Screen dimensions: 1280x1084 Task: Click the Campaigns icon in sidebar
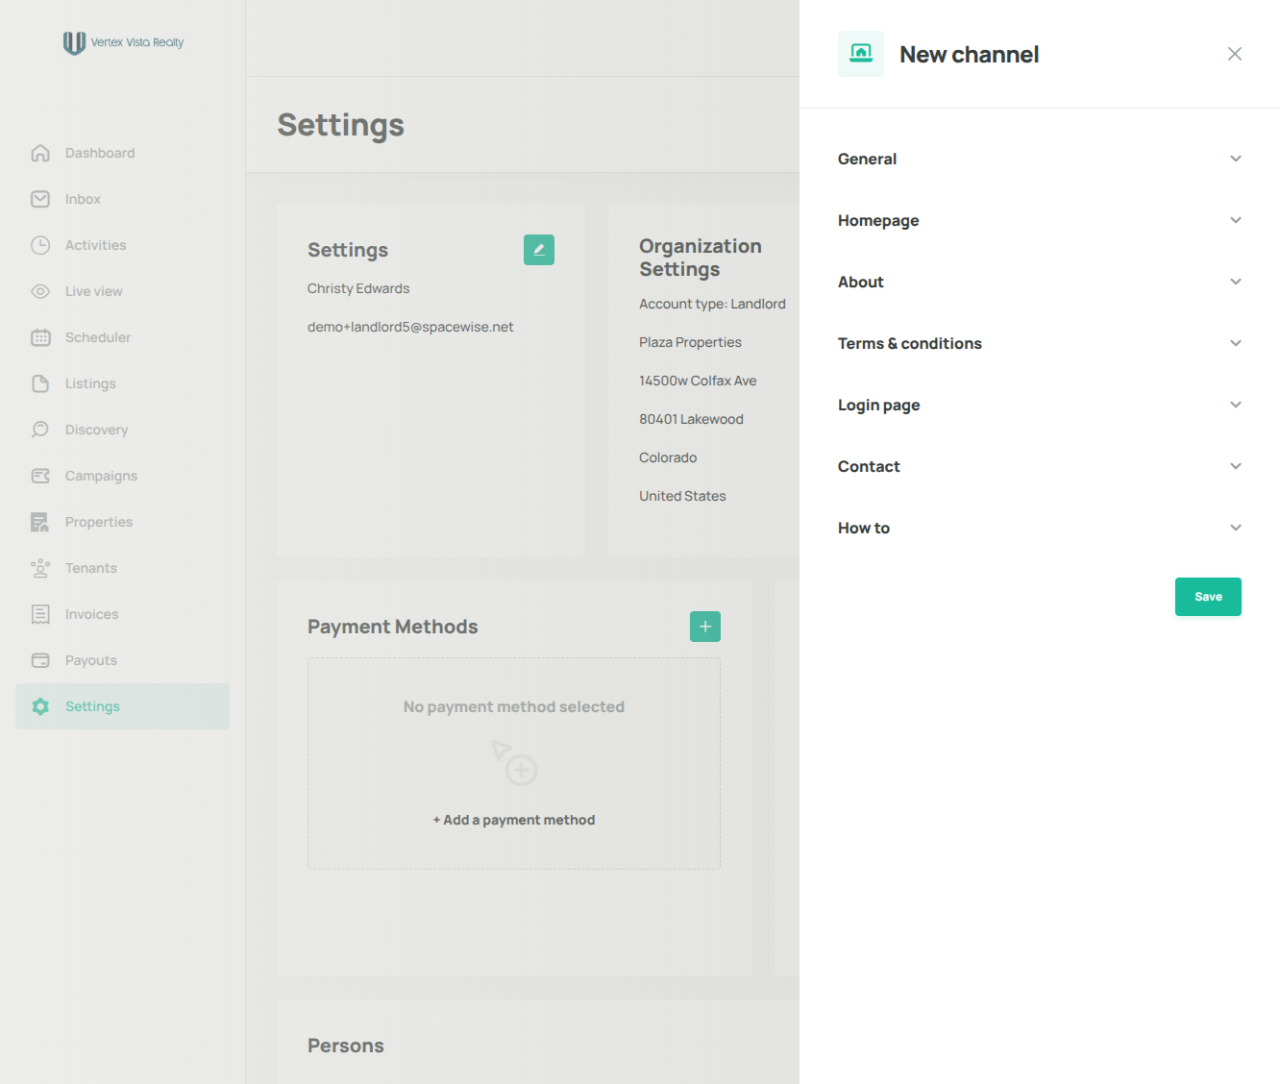[40, 476]
